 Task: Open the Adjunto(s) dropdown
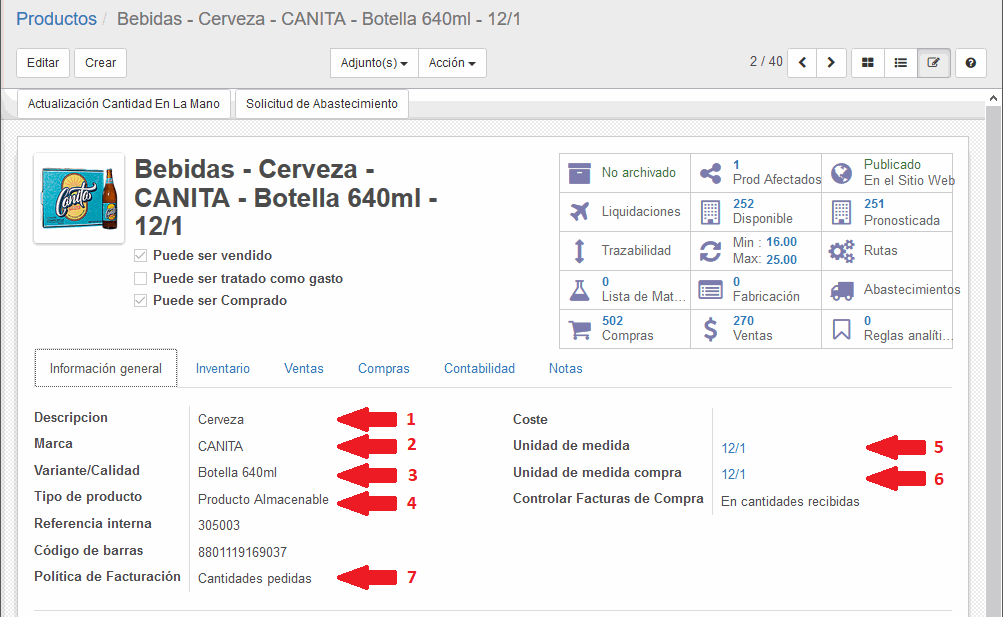point(374,63)
